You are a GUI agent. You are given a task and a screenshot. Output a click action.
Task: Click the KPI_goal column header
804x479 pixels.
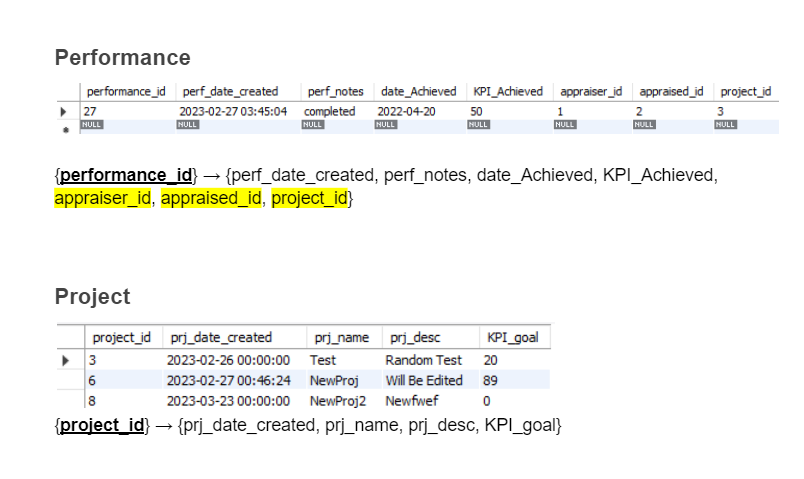pos(513,337)
